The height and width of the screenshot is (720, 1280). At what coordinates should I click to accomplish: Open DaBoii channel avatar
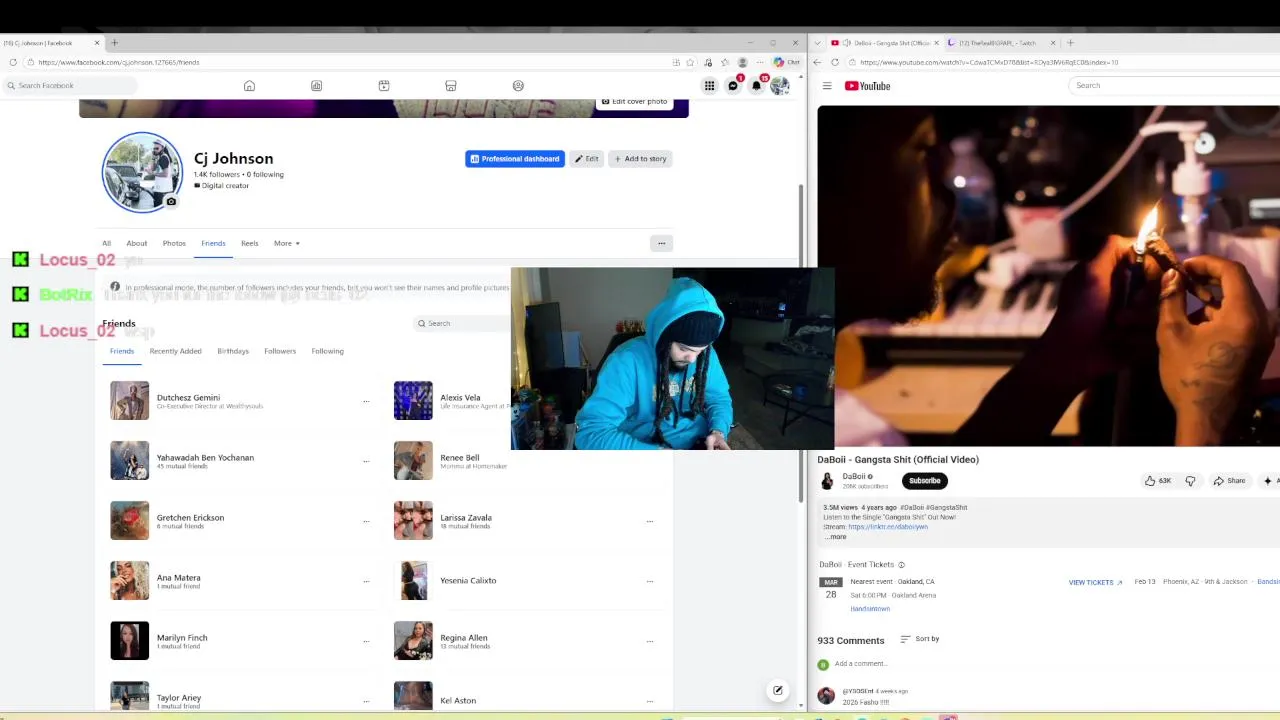pyautogui.click(x=827, y=481)
